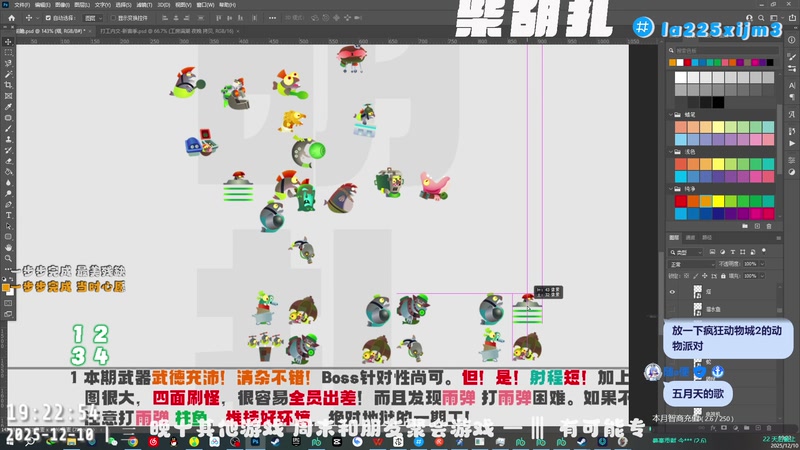
Task: Select the Eraser tool
Action: coord(8,161)
